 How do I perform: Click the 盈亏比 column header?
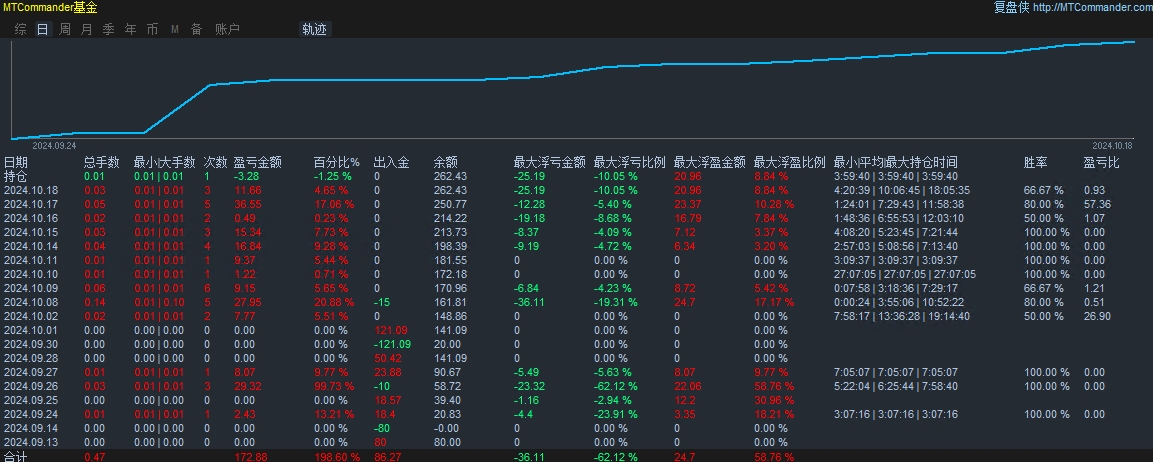coord(1102,162)
